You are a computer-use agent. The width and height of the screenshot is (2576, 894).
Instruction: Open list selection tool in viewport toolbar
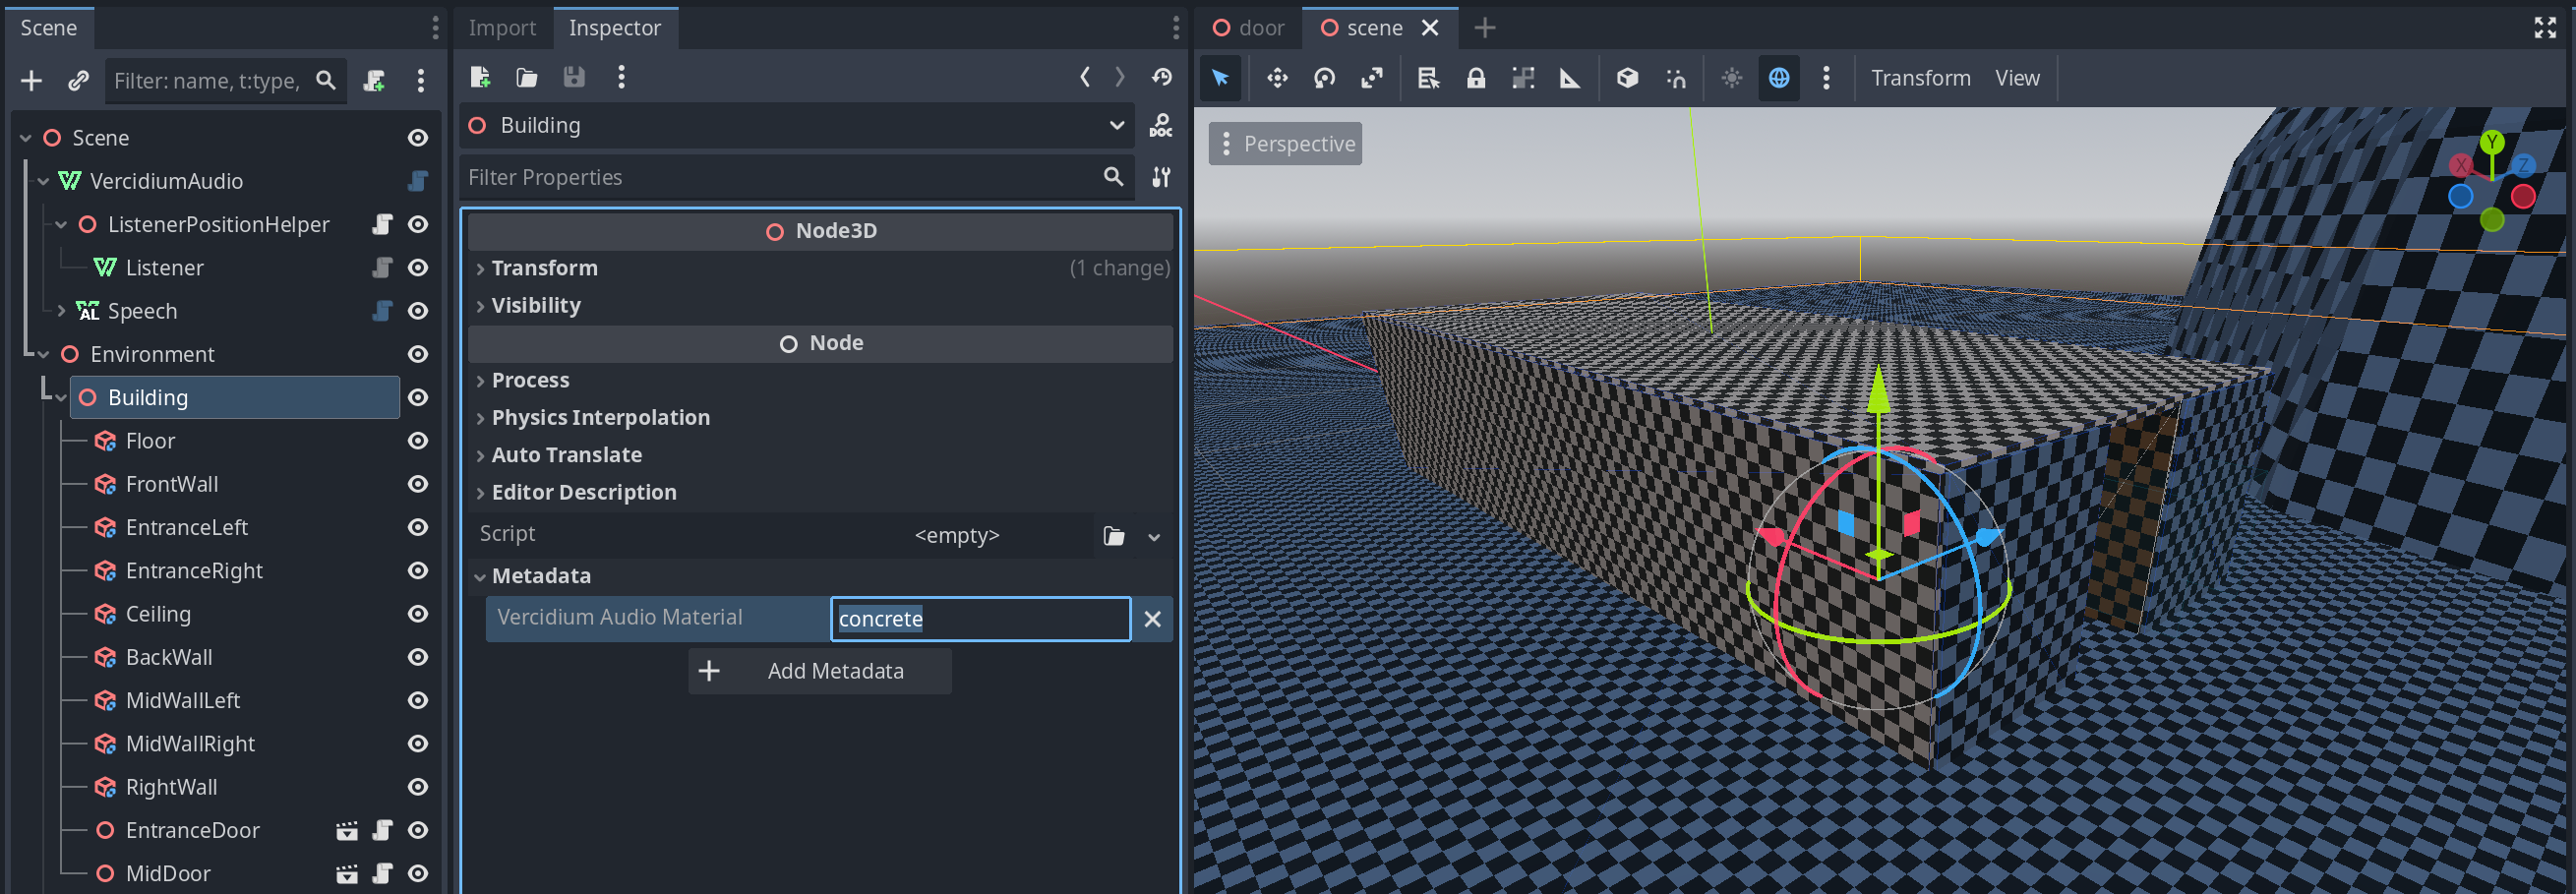(1428, 78)
